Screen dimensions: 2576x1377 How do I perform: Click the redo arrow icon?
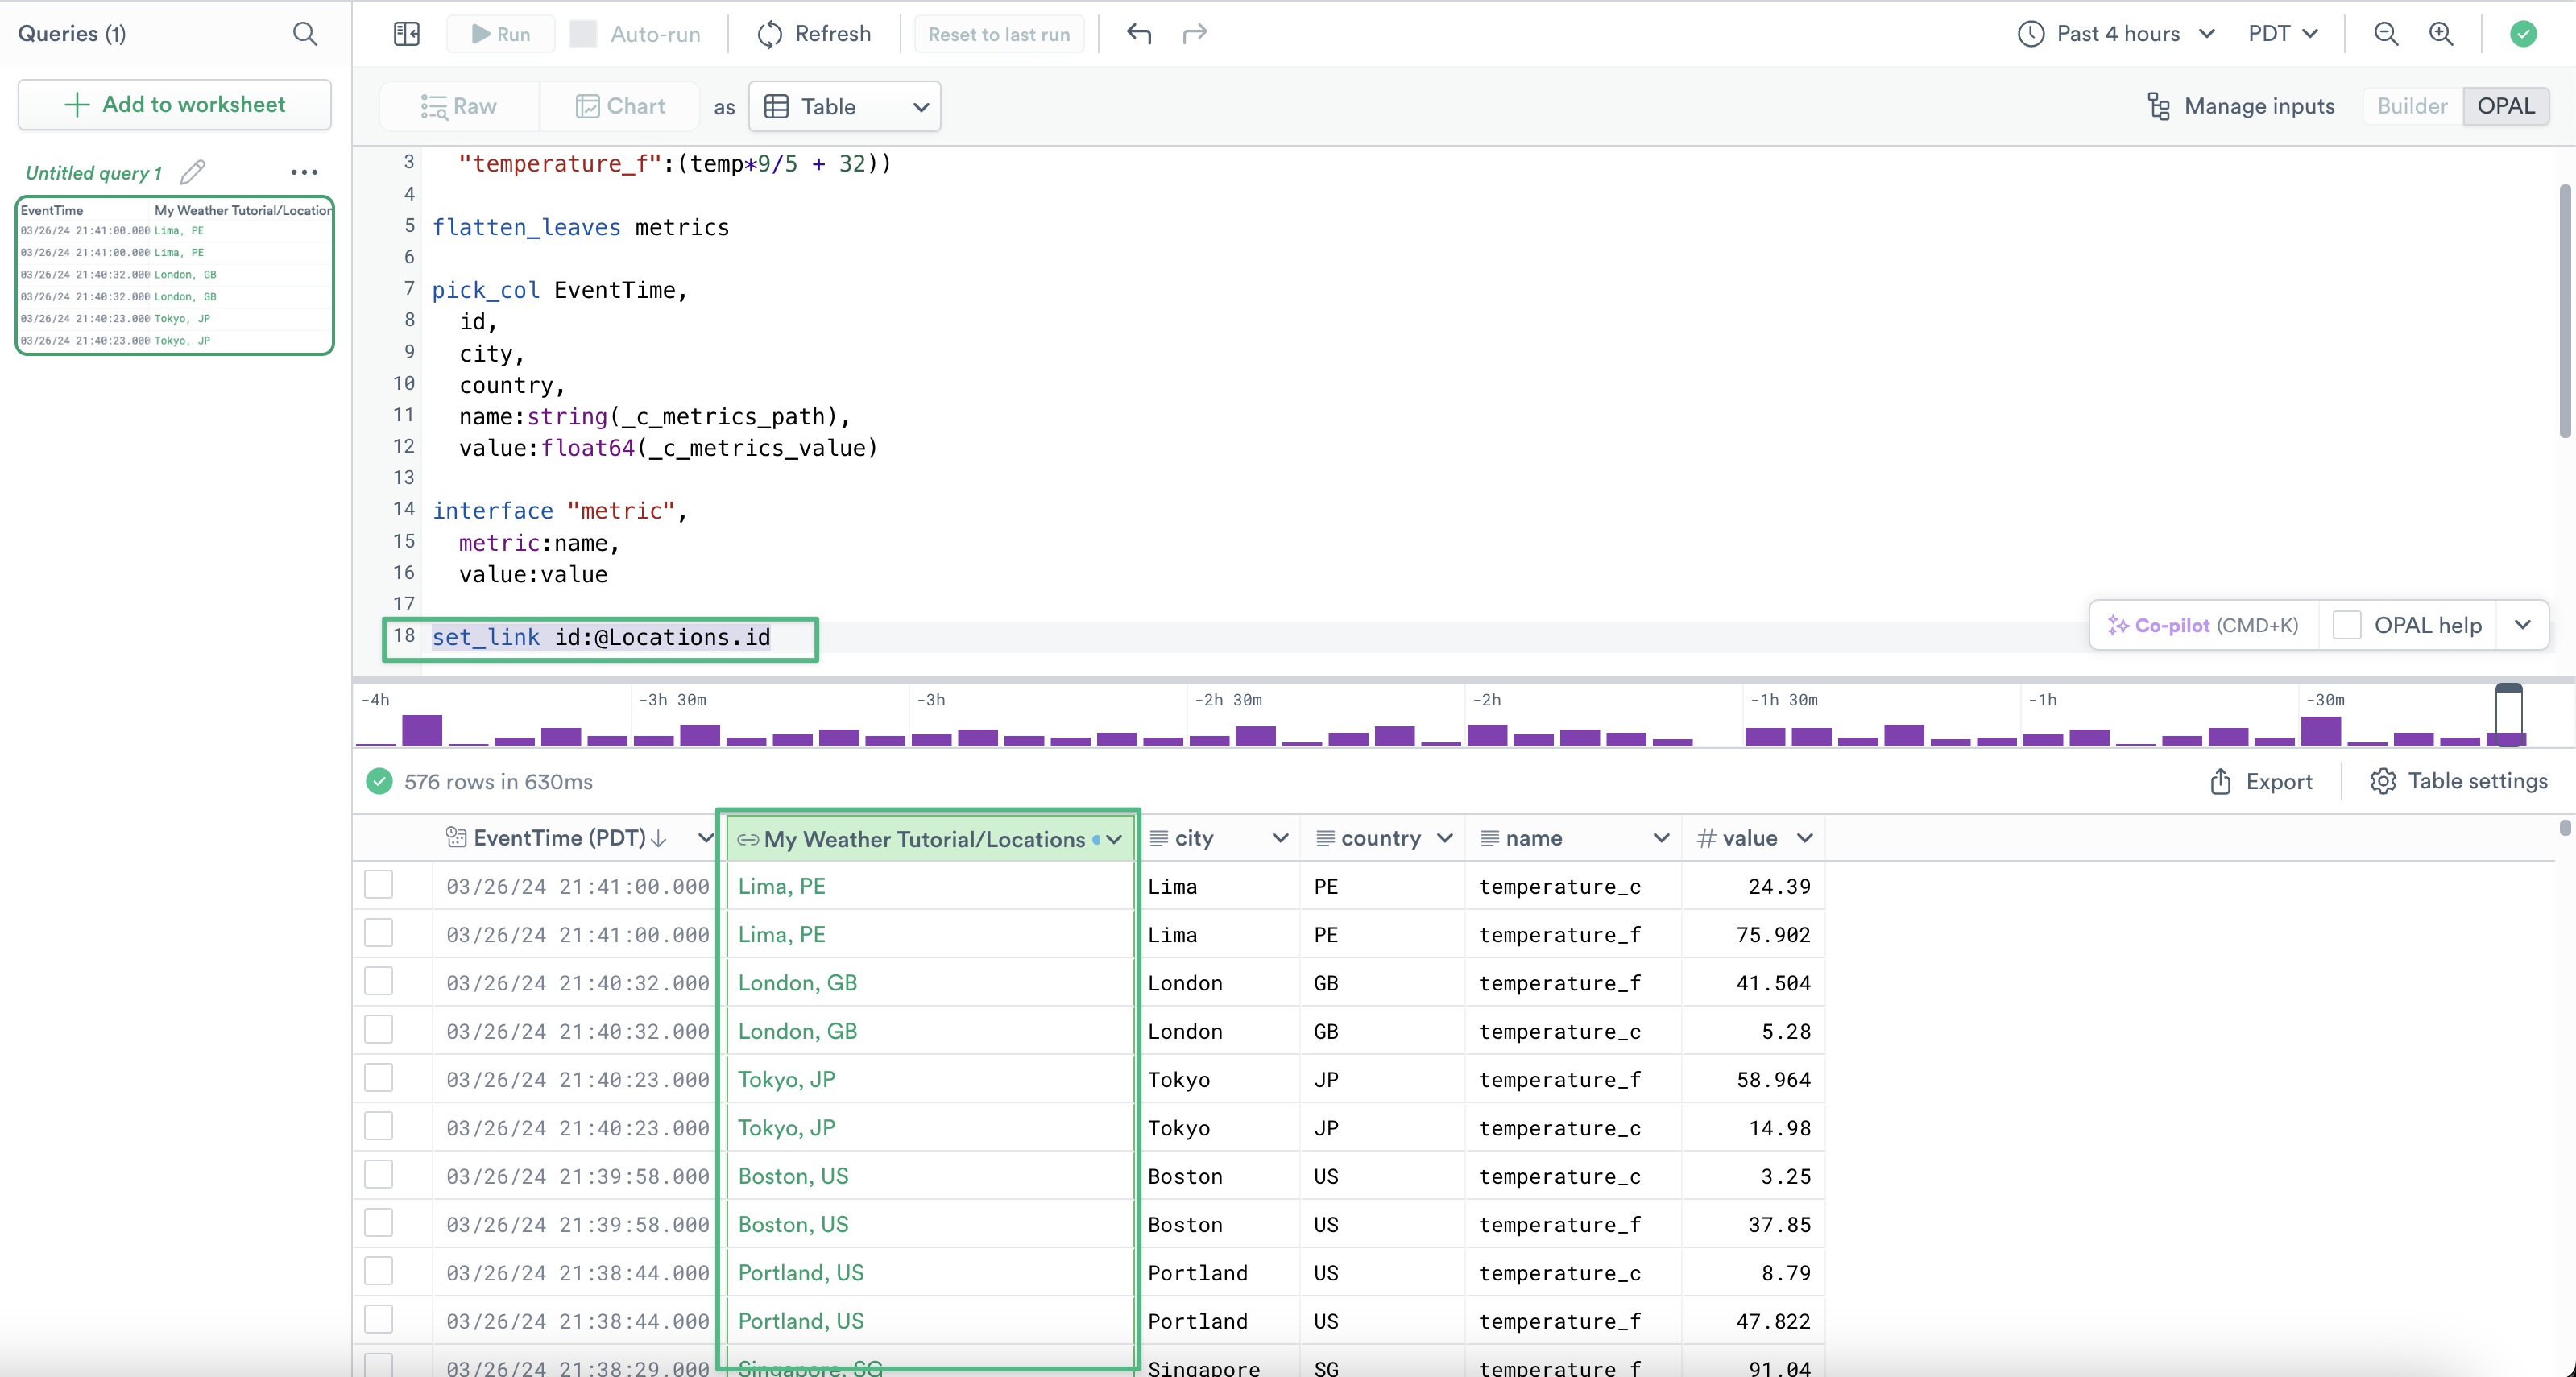(x=1195, y=34)
